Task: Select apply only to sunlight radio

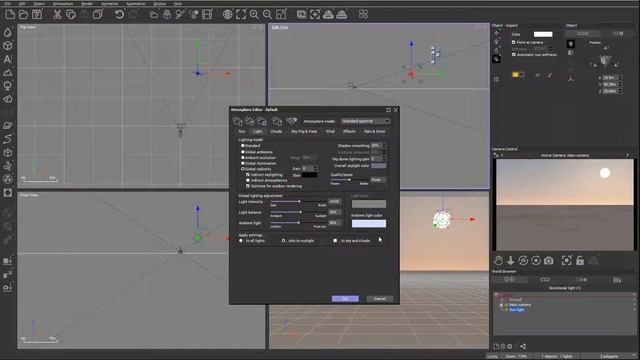Action: click(x=283, y=241)
